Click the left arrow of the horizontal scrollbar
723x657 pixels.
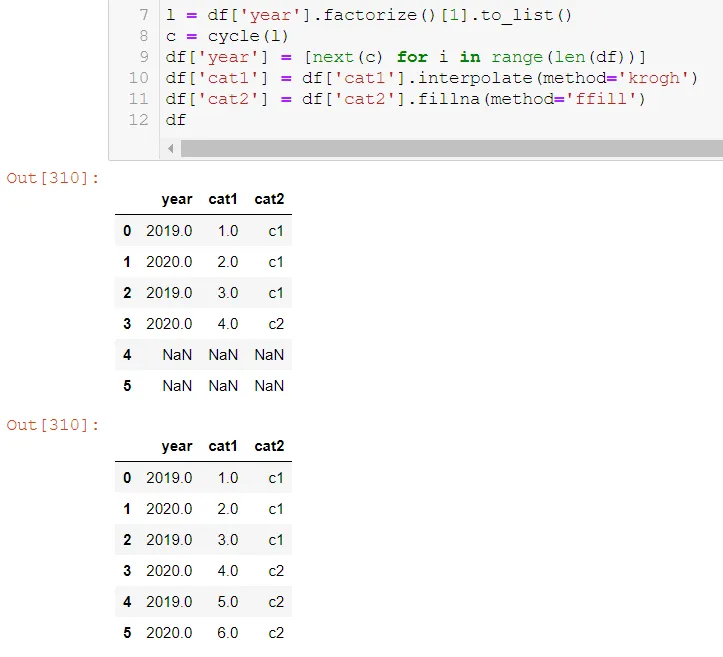(171, 148)
